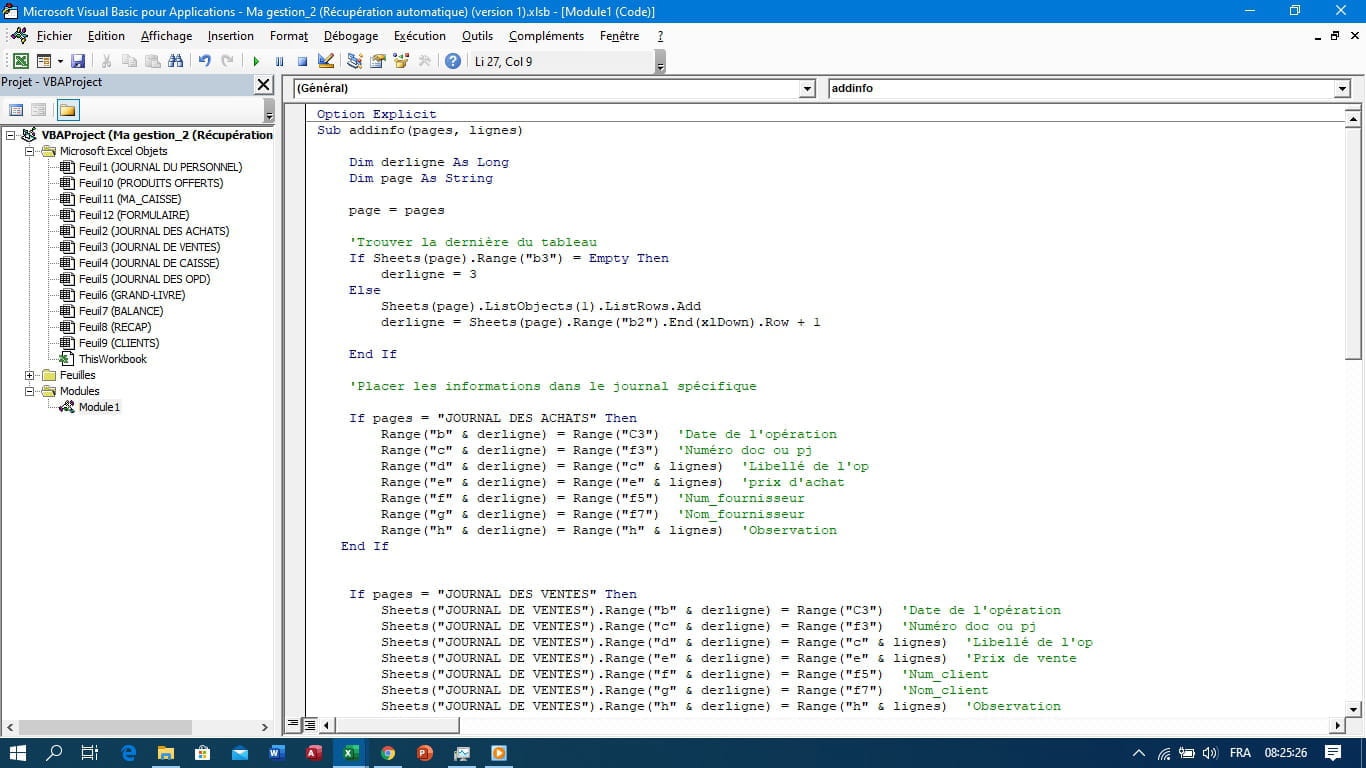Switch to PowerPoint in the taskbar
This screenshot has width=1366, height=768.
click(x=424, y=753)
